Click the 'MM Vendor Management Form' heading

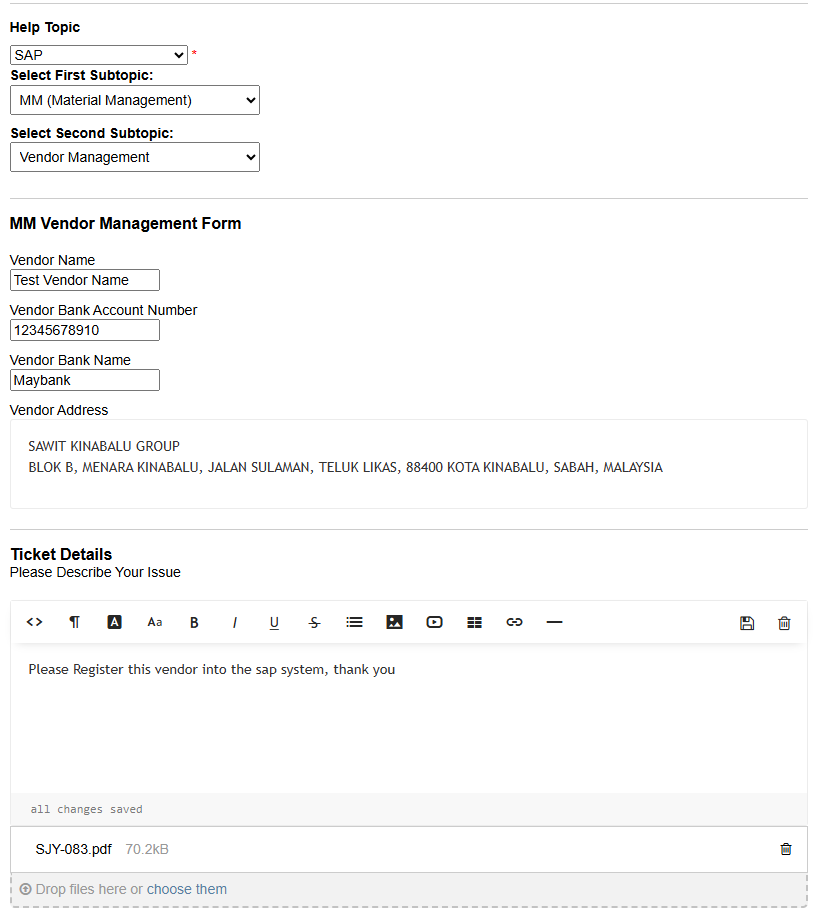tap(125, 223)
